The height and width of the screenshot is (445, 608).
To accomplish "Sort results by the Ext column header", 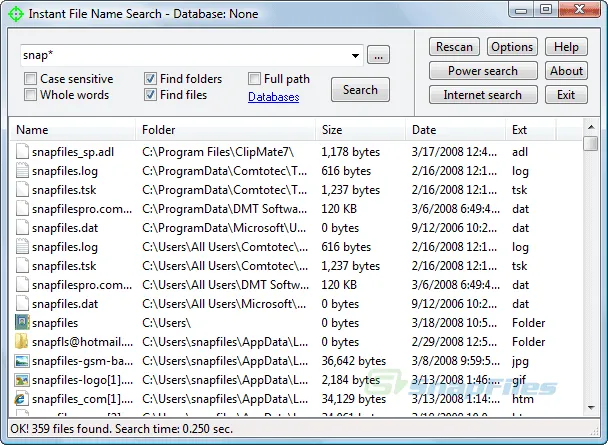I will click(x=531, y=129).
